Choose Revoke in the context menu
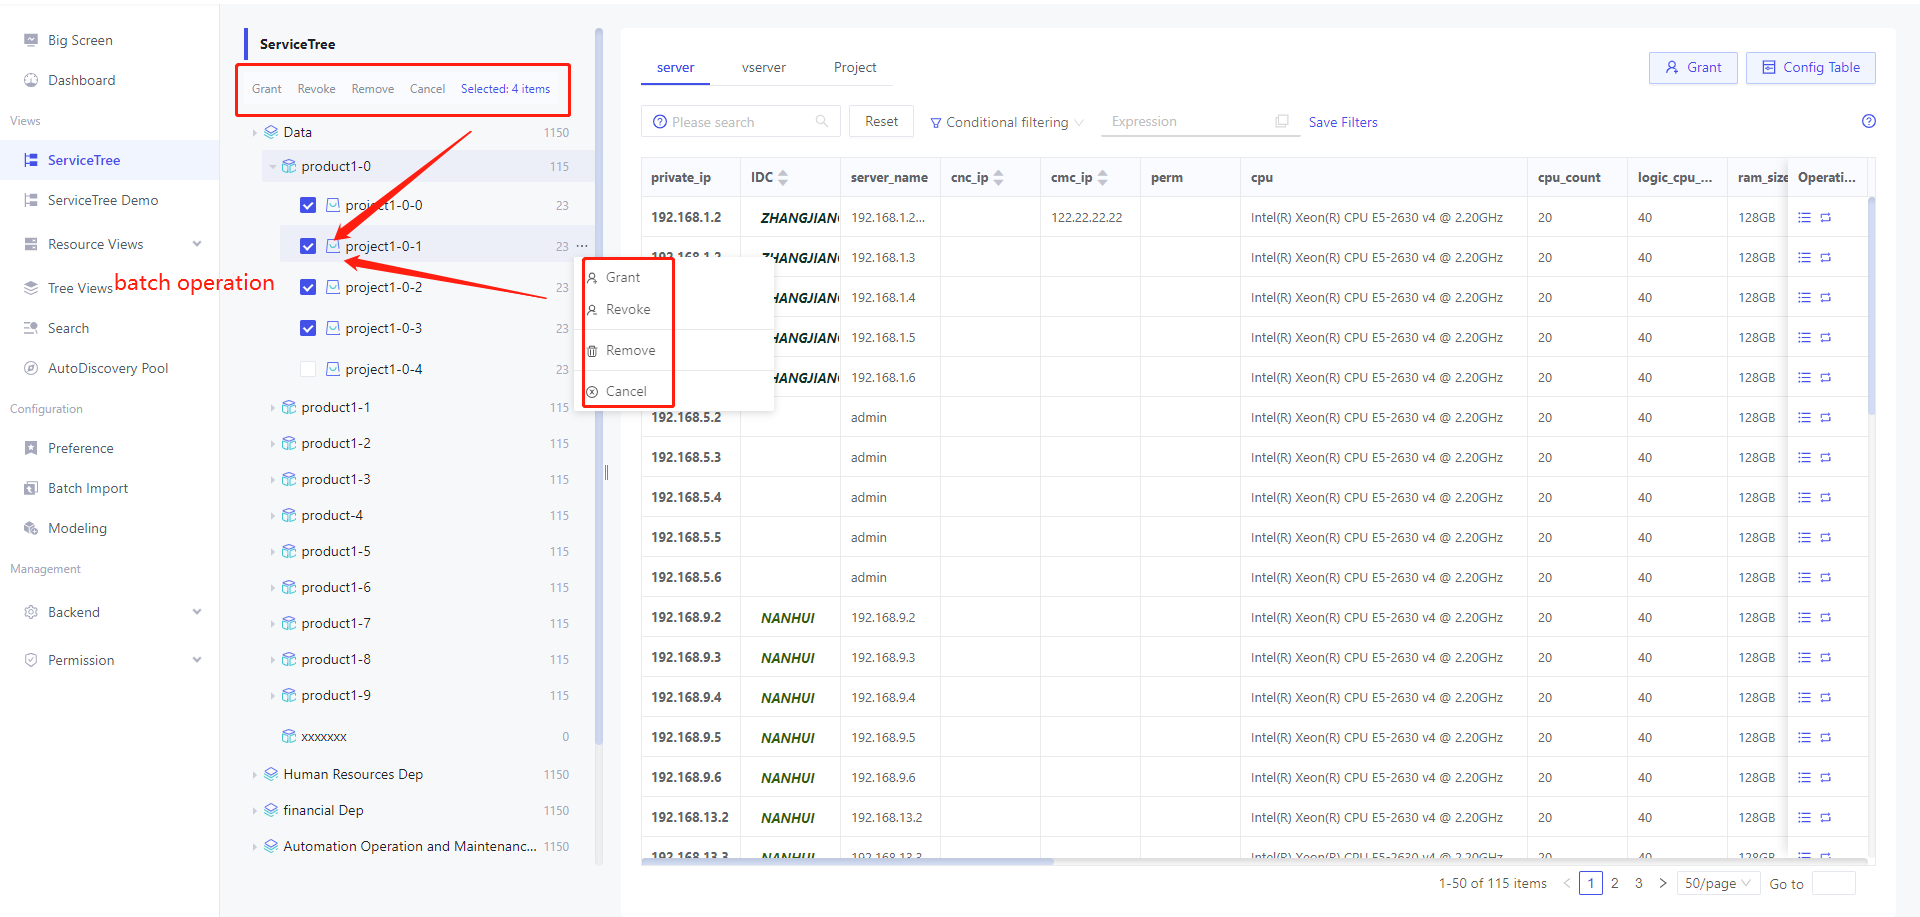Screen dimensions: 1920x917 point(628,309)
